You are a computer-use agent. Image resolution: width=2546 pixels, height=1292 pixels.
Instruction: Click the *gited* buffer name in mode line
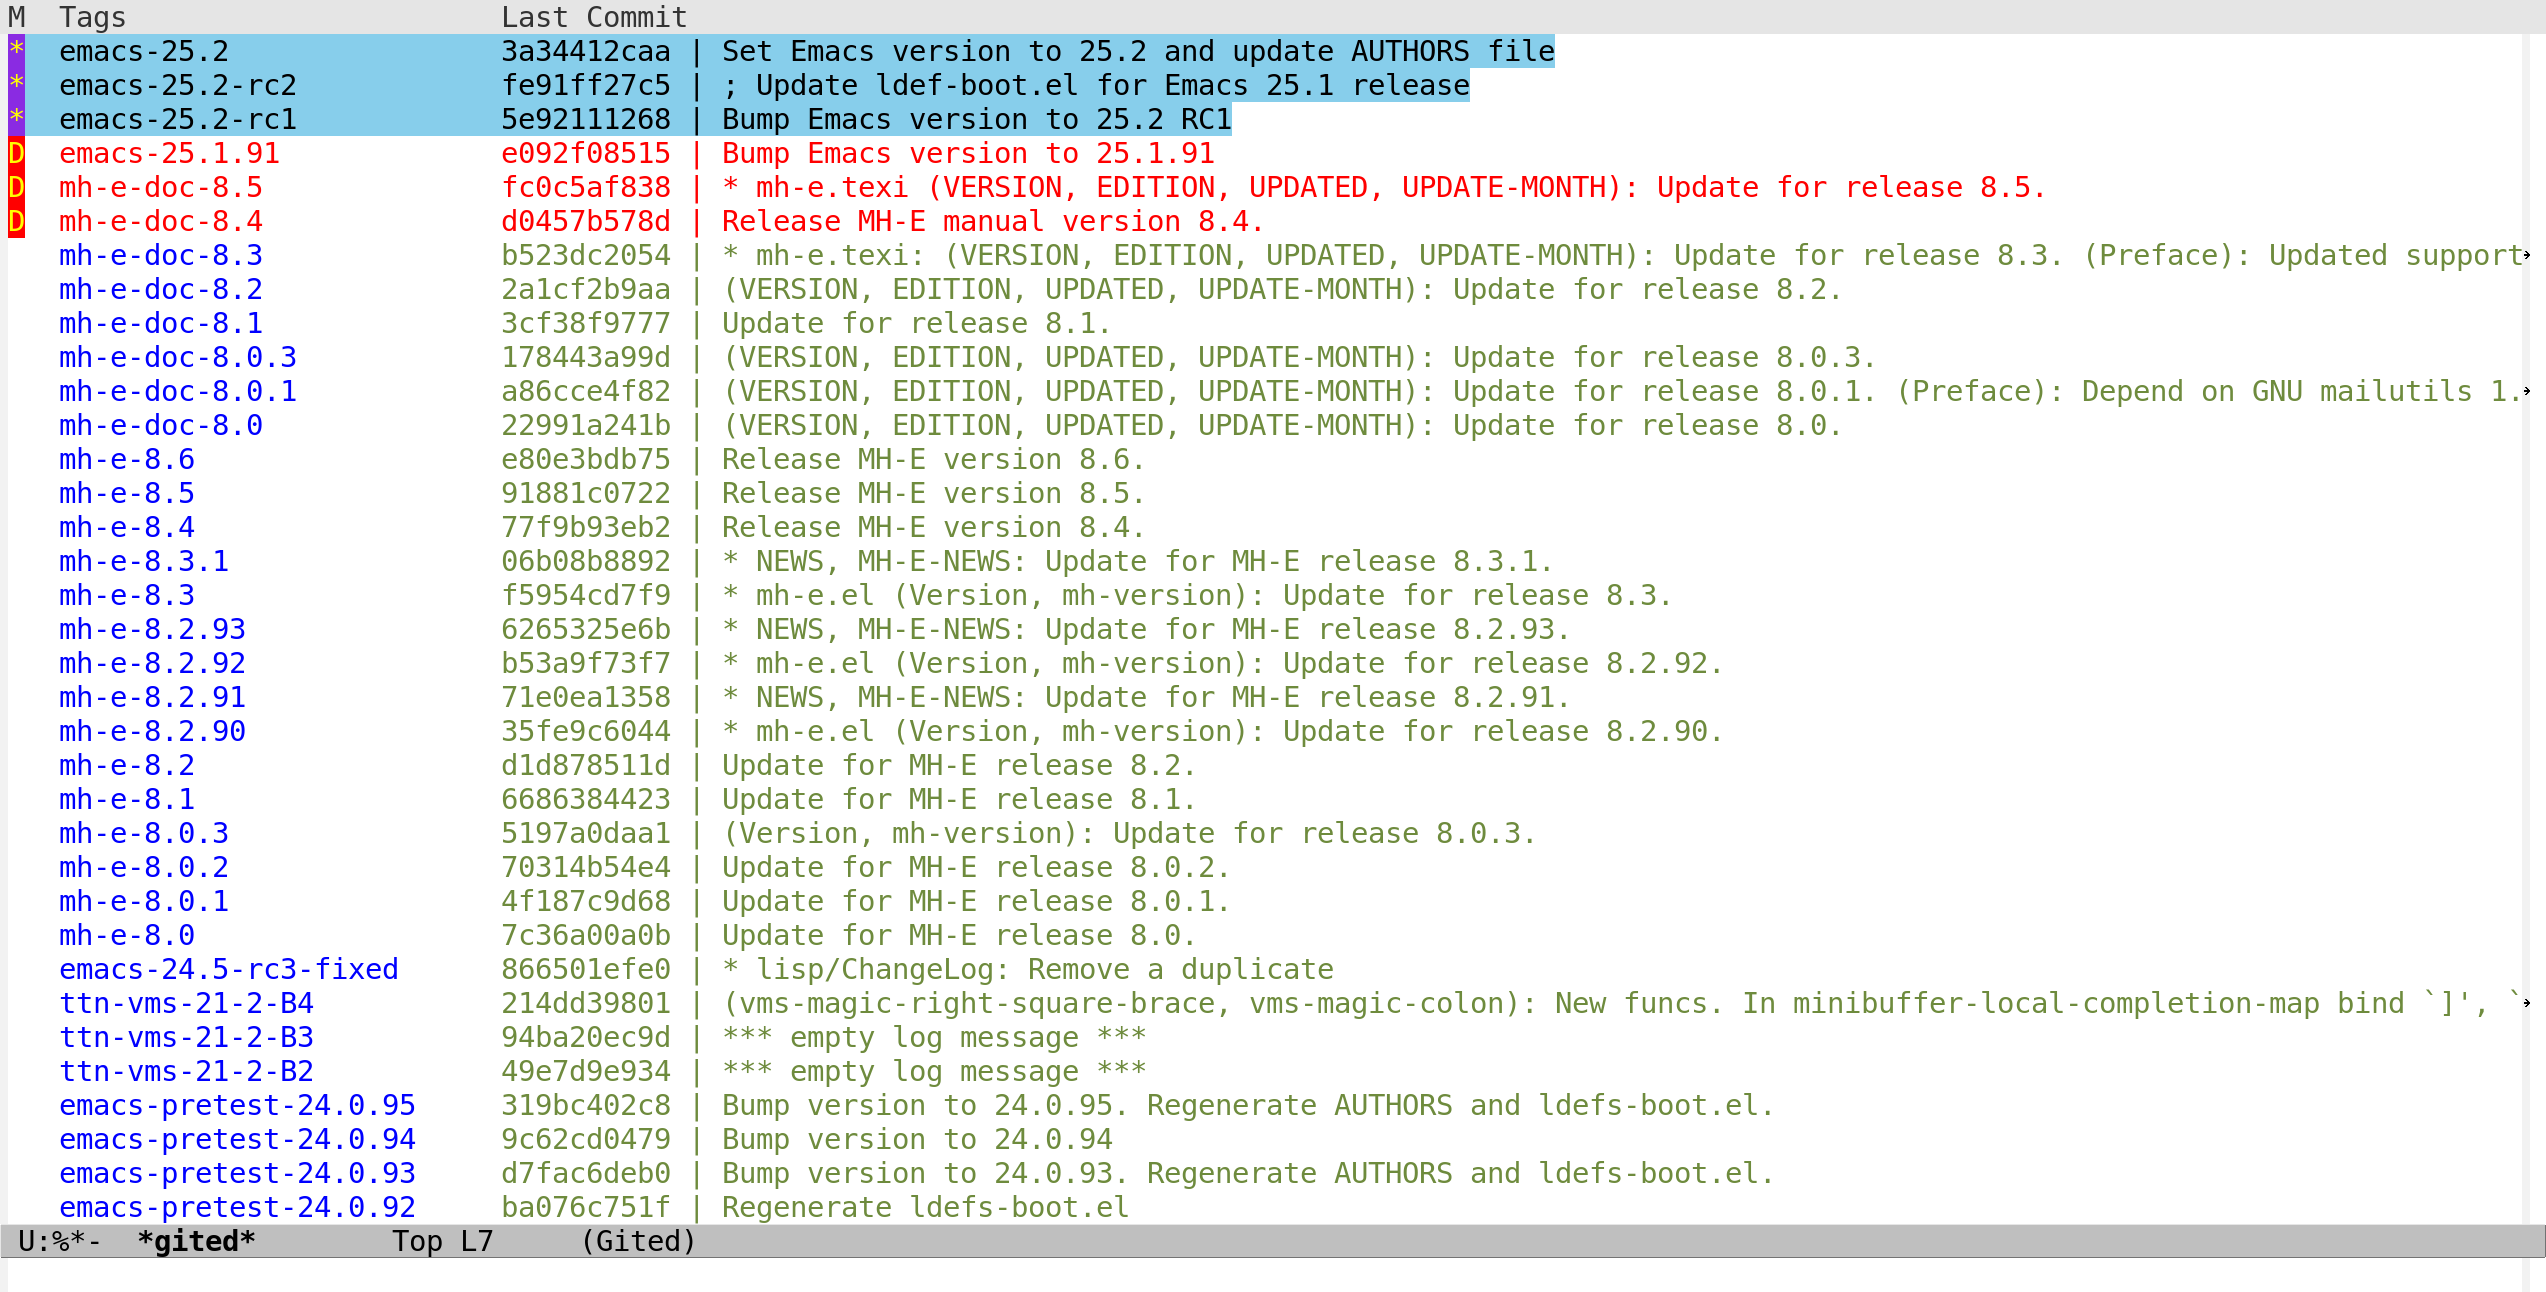click(196, 1241)
